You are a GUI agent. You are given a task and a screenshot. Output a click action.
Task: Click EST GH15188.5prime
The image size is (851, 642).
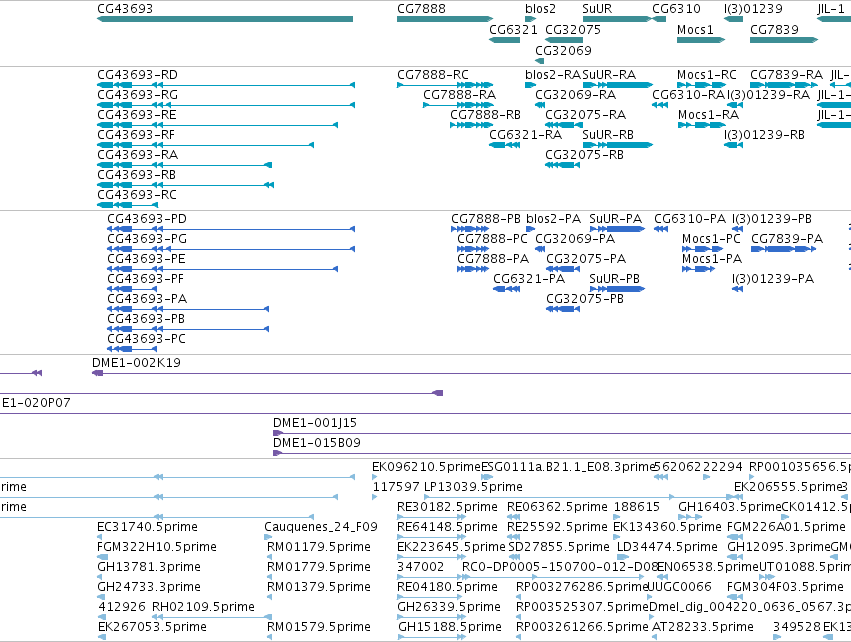(x=450, y=627)
